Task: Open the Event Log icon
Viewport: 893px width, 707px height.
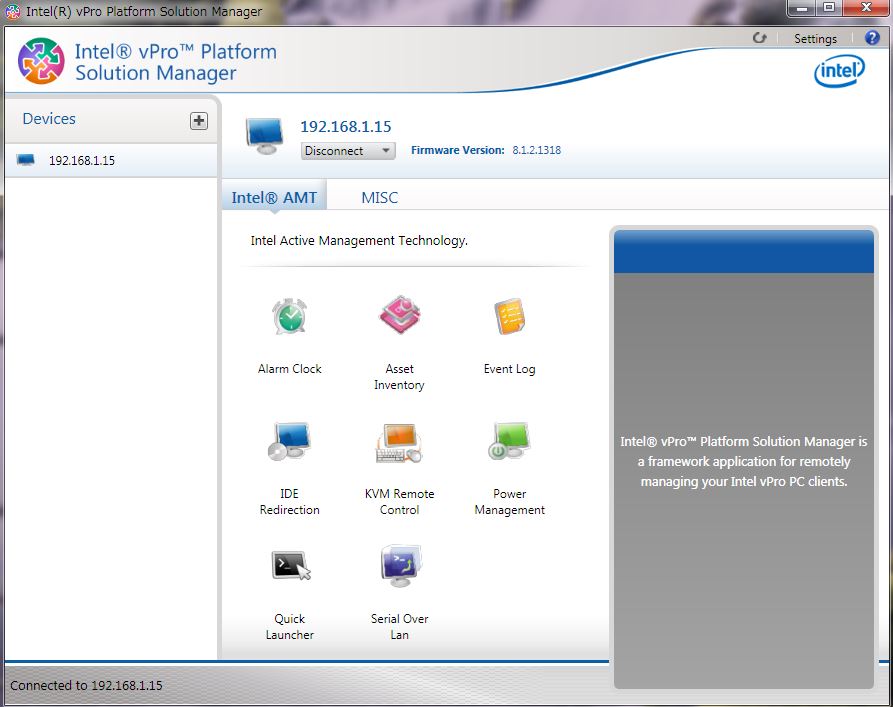Action: click(509, 318)
